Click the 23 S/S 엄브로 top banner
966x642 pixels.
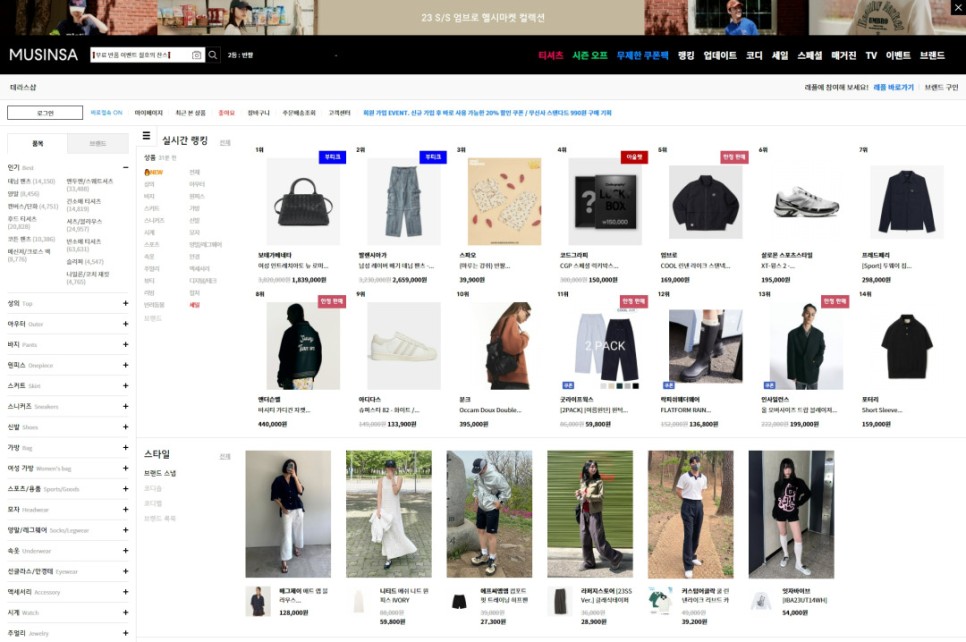tap(482, 17)
